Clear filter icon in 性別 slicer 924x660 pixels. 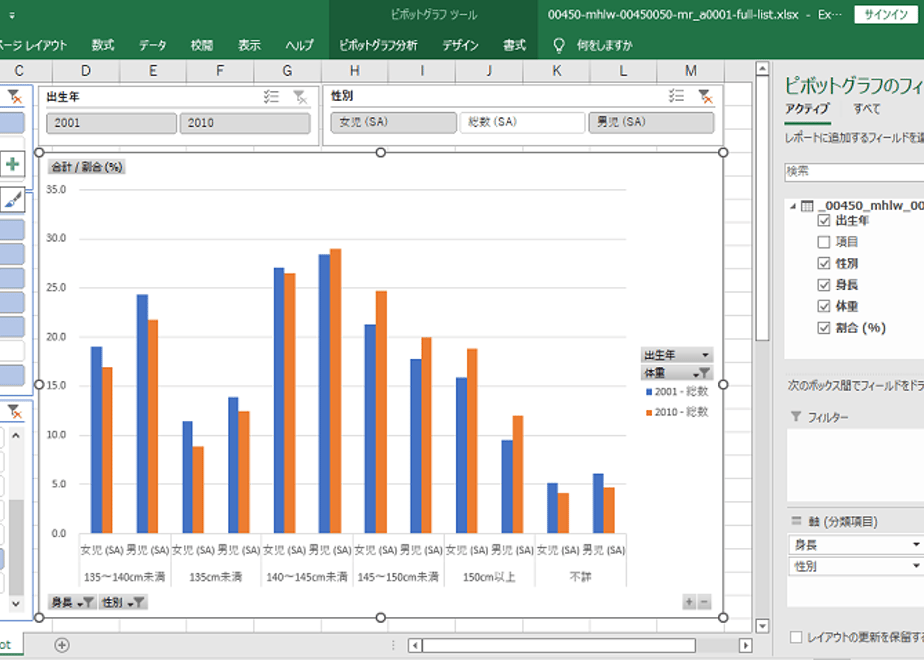(x=705, y=96)
